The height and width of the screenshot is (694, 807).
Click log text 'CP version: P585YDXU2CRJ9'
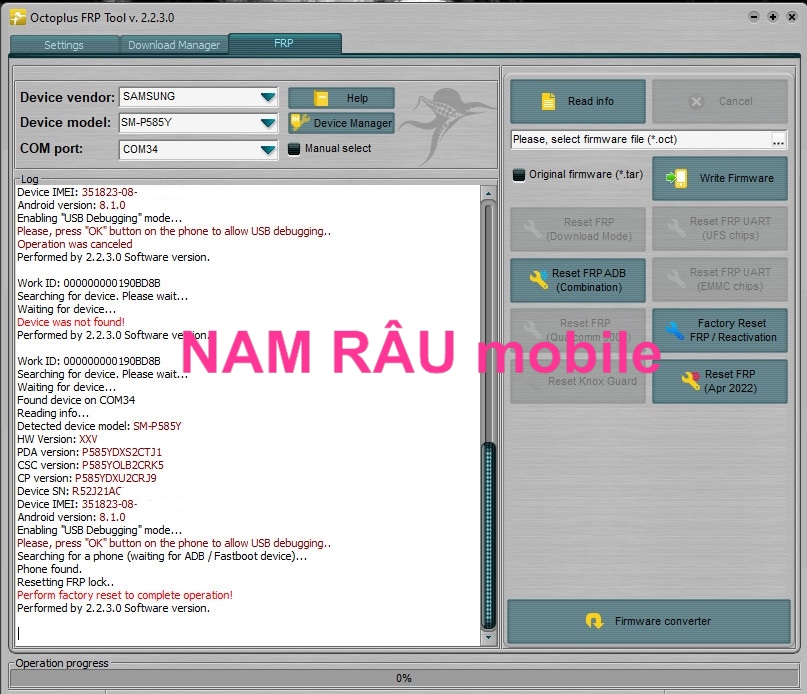coord(87,478)
